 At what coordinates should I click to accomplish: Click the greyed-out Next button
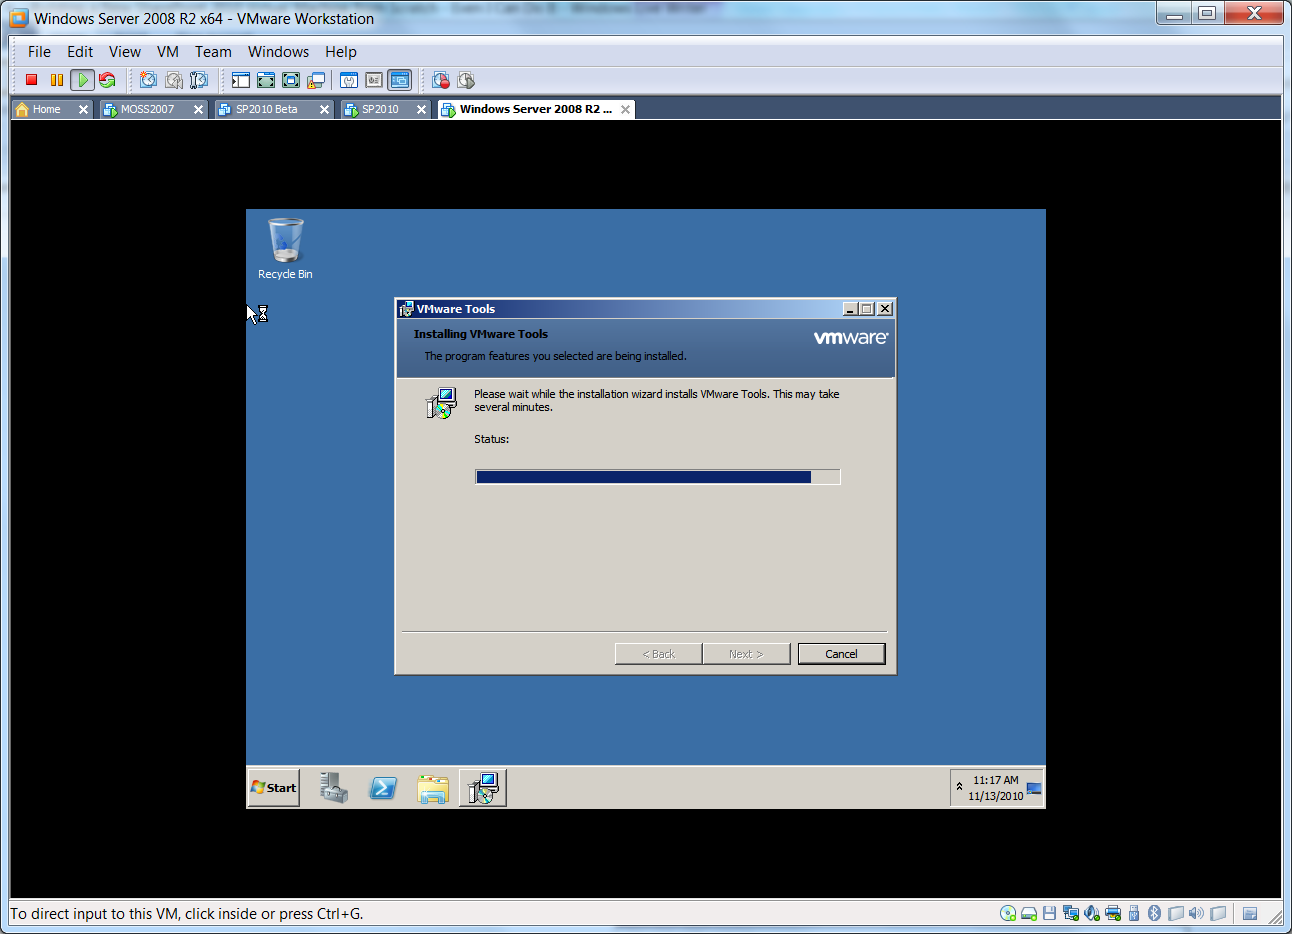[x=746, y=654]
